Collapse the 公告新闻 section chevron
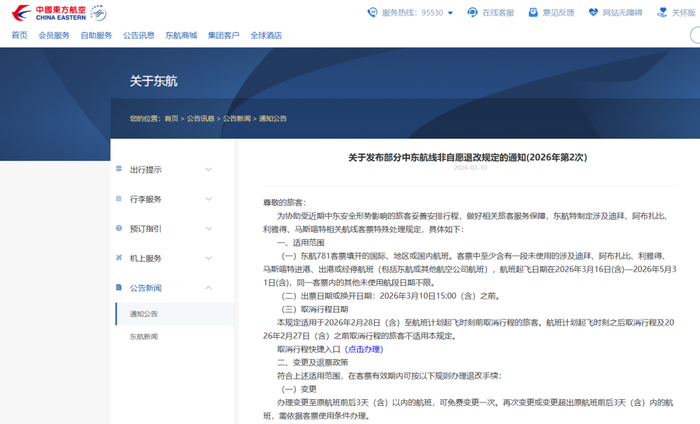Screen dimensions: 700x424 point(208,288)
